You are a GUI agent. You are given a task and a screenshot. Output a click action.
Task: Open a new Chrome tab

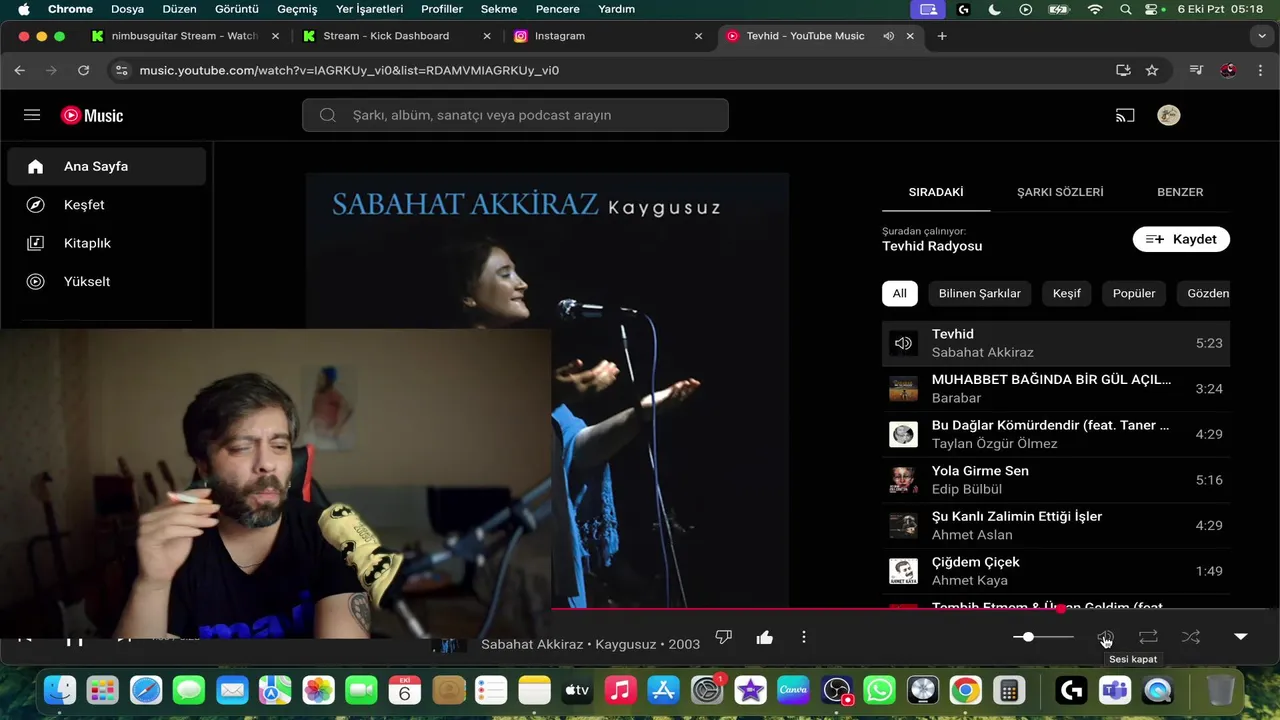942,36
